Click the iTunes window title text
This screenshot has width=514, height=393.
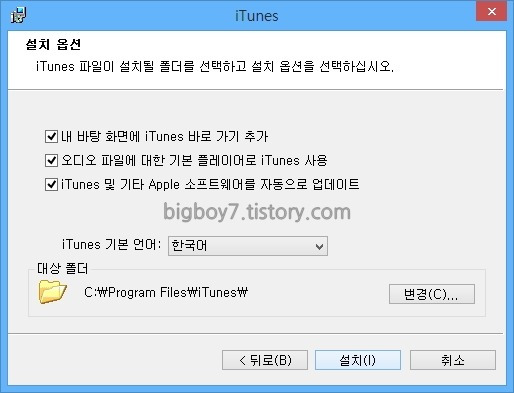coord(257,16)
